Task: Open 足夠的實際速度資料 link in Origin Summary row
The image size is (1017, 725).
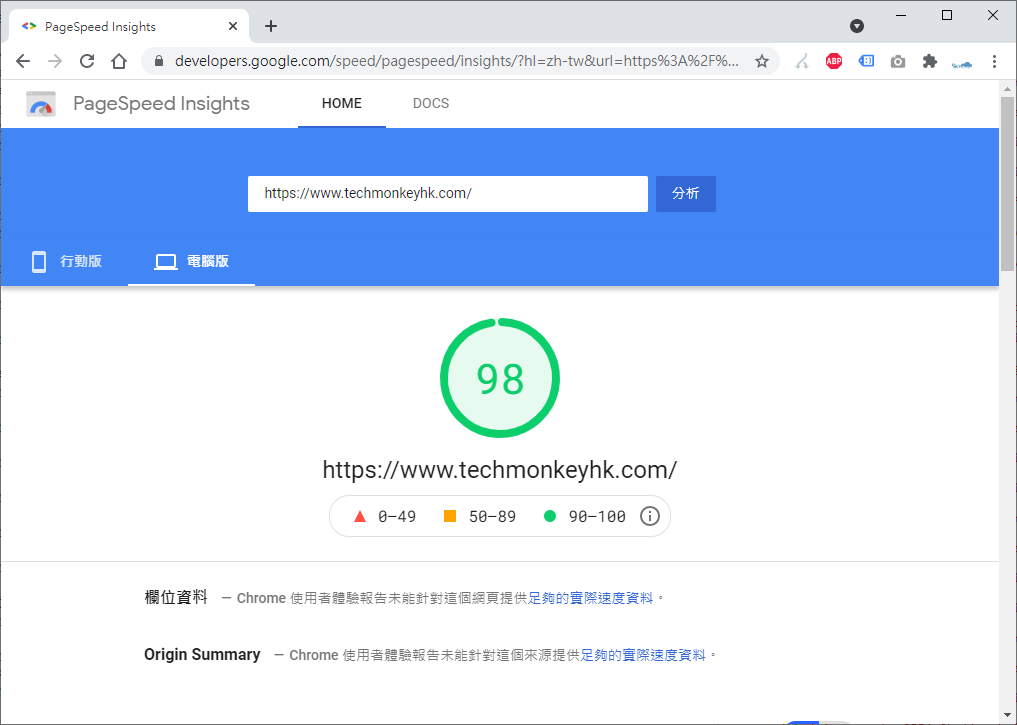Action: tap(643, 655)
